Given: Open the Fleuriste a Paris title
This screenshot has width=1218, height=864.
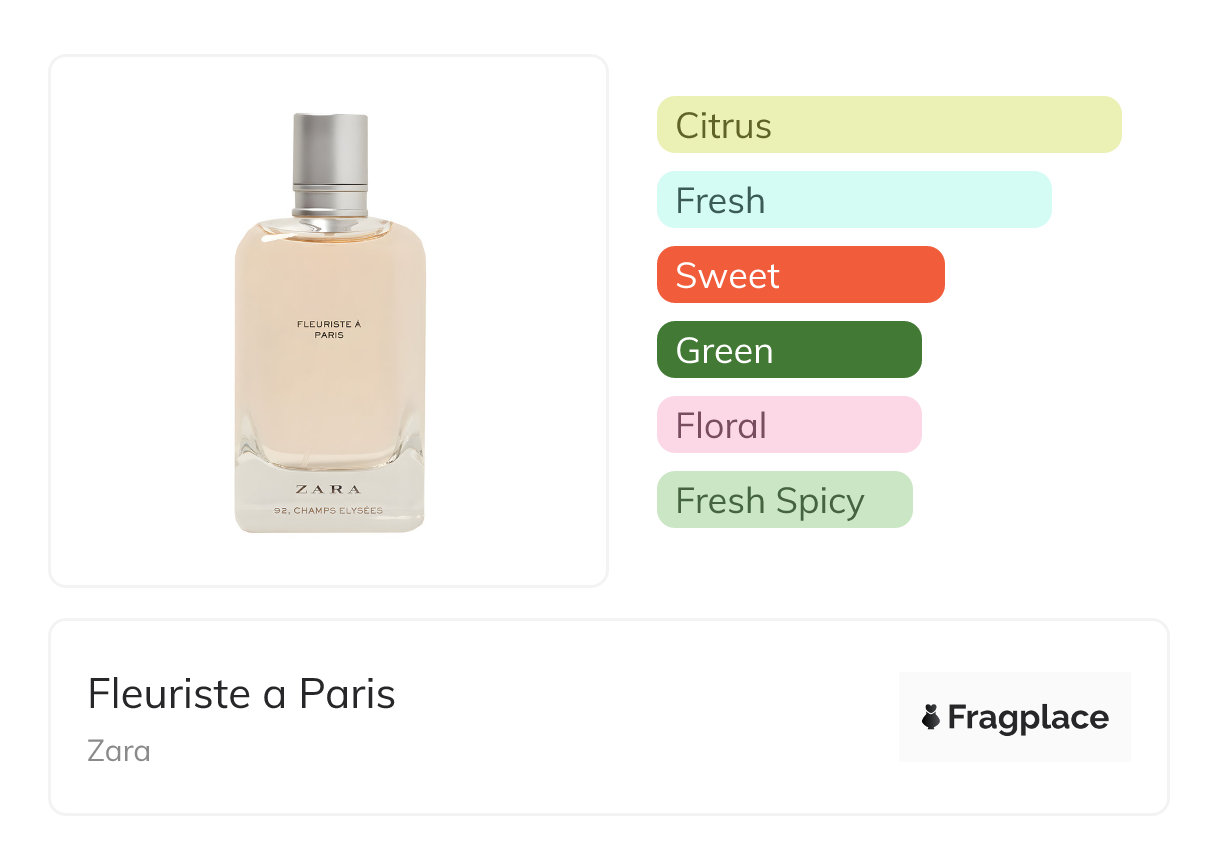Looking at the screenshot, I should tap(241, 693).
